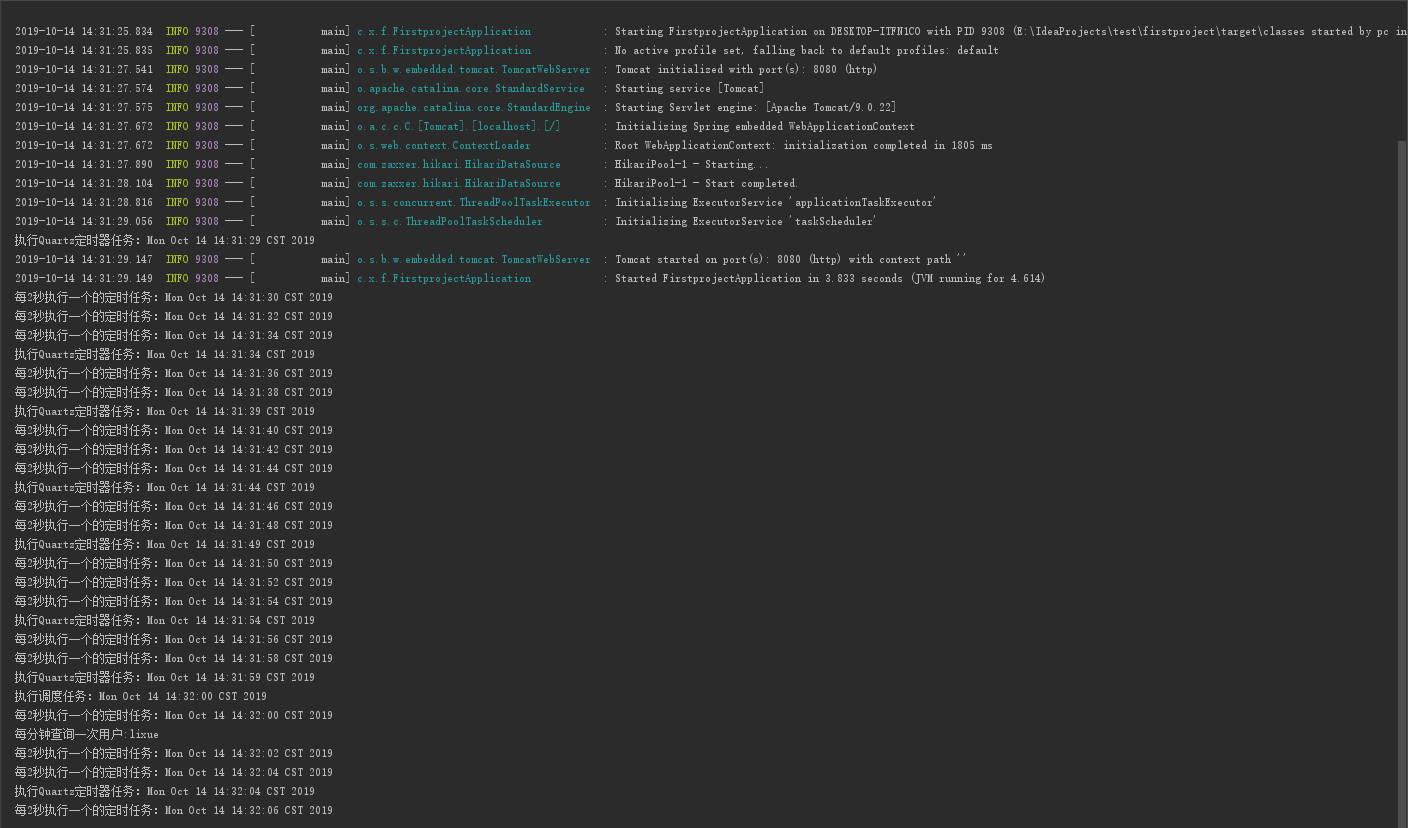Click the every-2-seconds task line at 14:31:58
The width and height of the screenshot is (1408, 828).
174,659
